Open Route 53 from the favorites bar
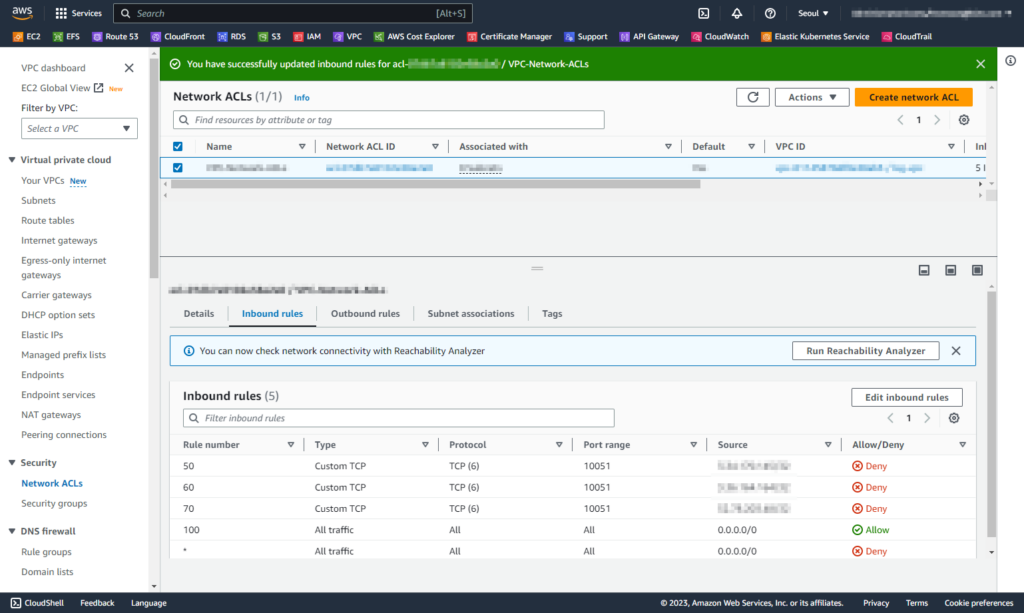Image resolution: width=1024 pixels, height=613 pixels. (115, 37)
